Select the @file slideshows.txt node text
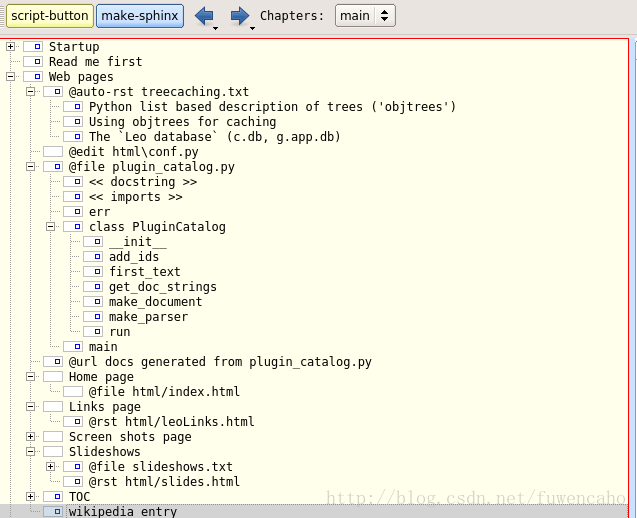The image size is (637, 518). [x=160, y=466]
